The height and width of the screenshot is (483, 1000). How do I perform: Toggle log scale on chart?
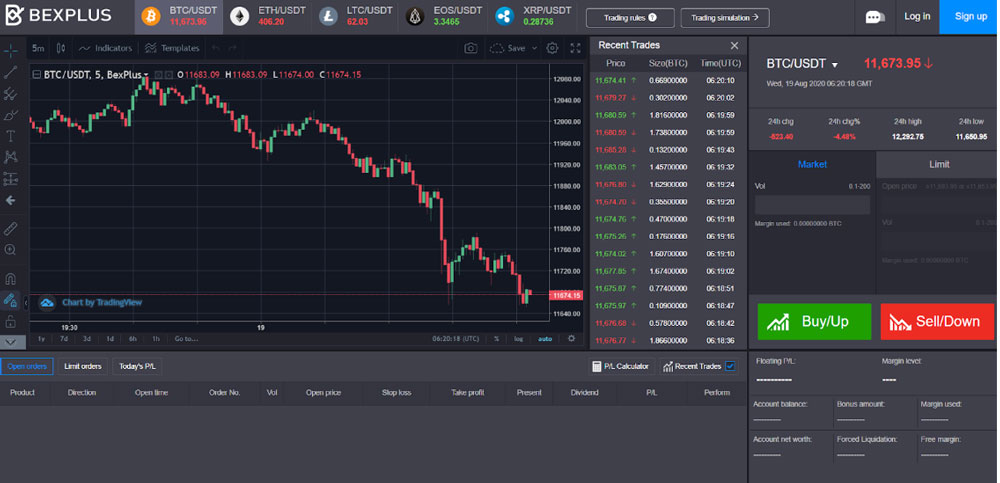pyautogui.click(x=518, y=339)
